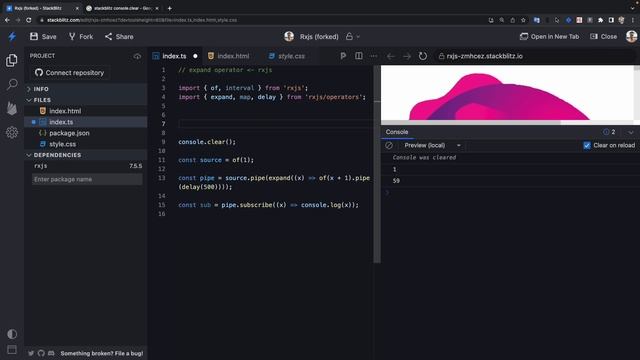Click the Prettier format icon

click(x=343, y=56)
